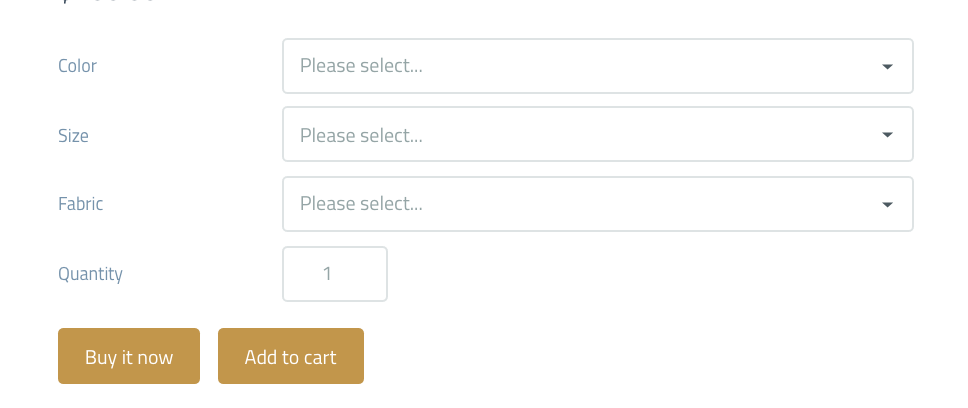Click the caret arrow in the Color field
968x408 pixels.
click(x=887, y=66)
